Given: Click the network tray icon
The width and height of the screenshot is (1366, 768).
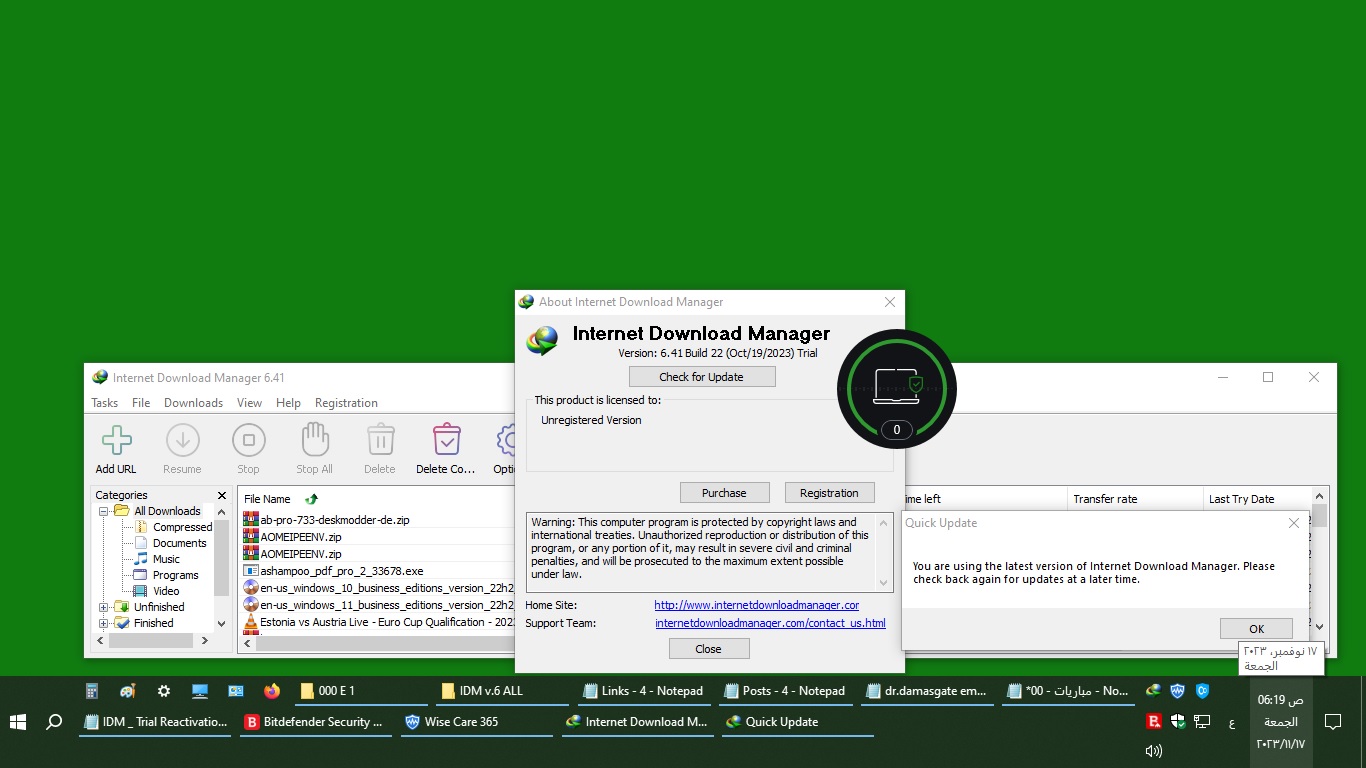Looking at the screenshot, I should point(1202,721).
